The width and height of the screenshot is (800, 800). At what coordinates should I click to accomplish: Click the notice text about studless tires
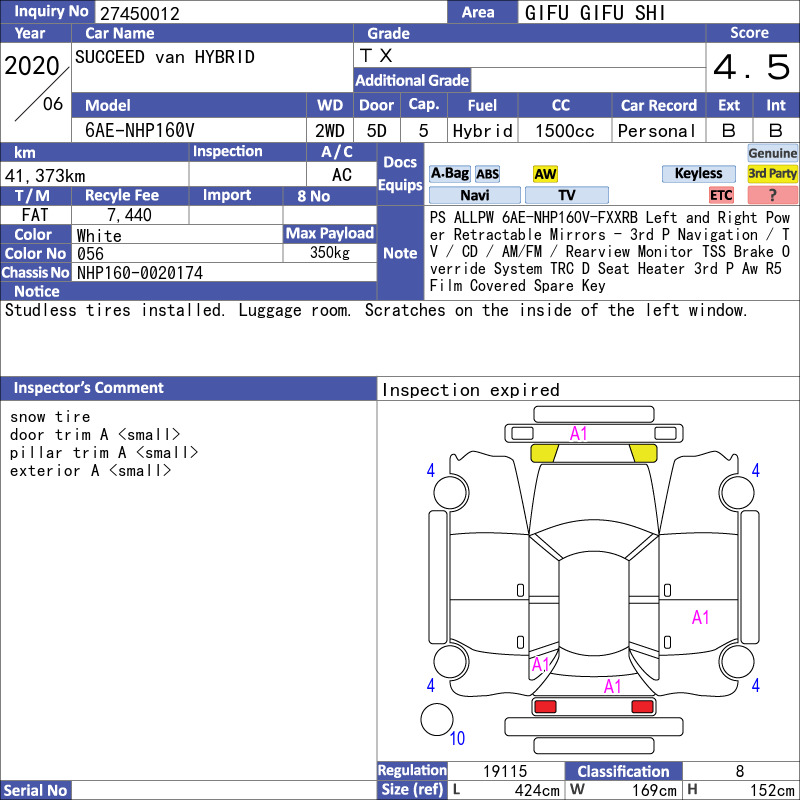376,310
